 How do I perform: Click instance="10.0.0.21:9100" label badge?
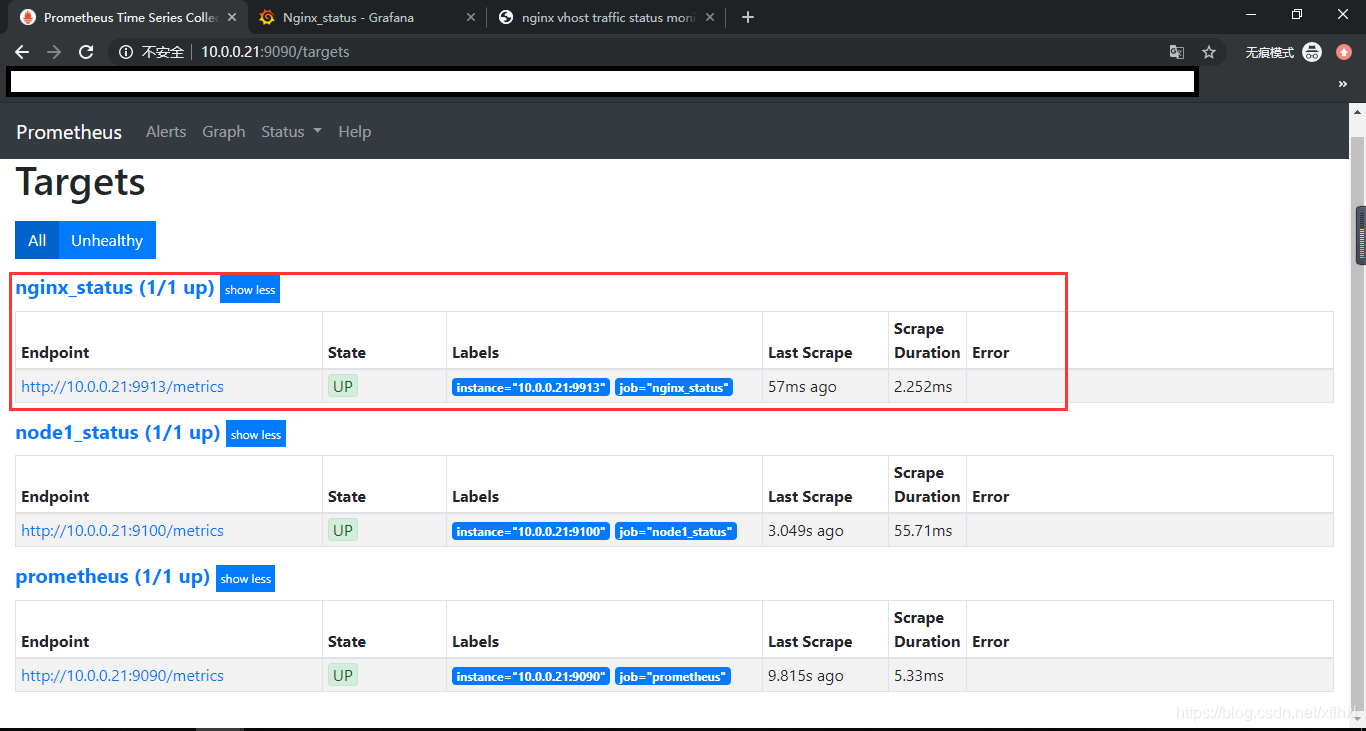coord(531,532)
